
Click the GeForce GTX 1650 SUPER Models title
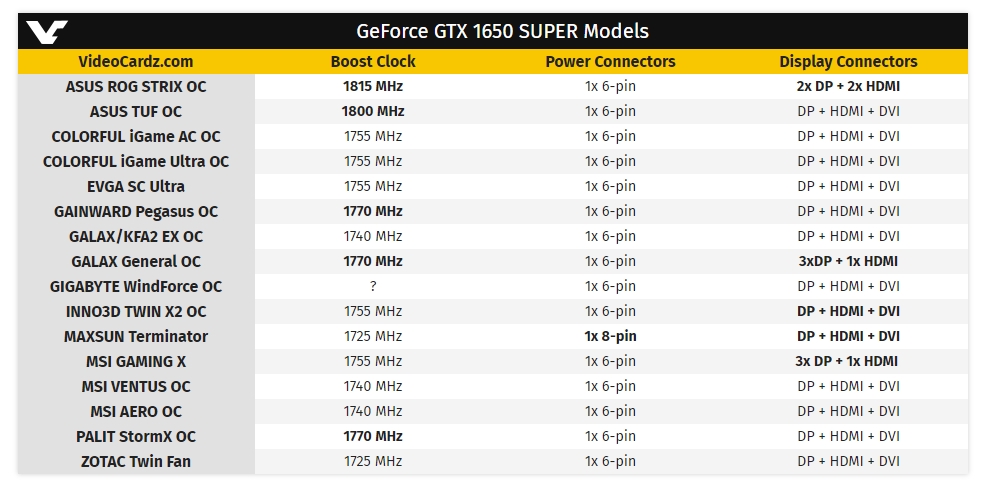coord(502,32)
